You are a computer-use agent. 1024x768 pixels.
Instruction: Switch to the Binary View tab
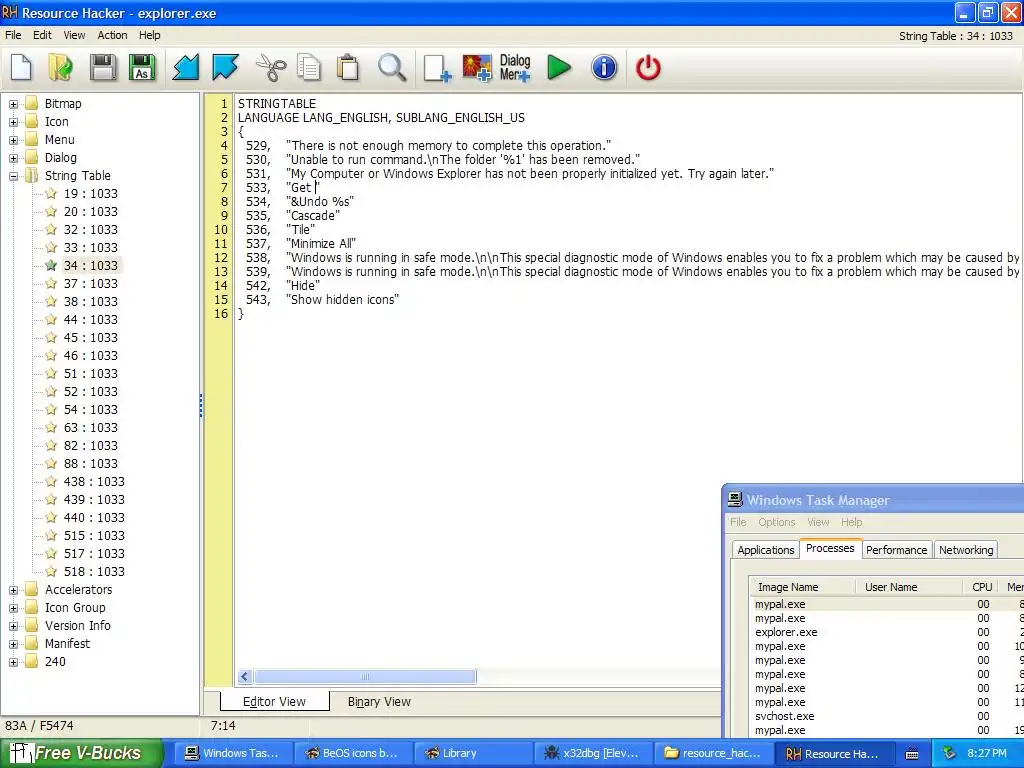coord(379,702)
